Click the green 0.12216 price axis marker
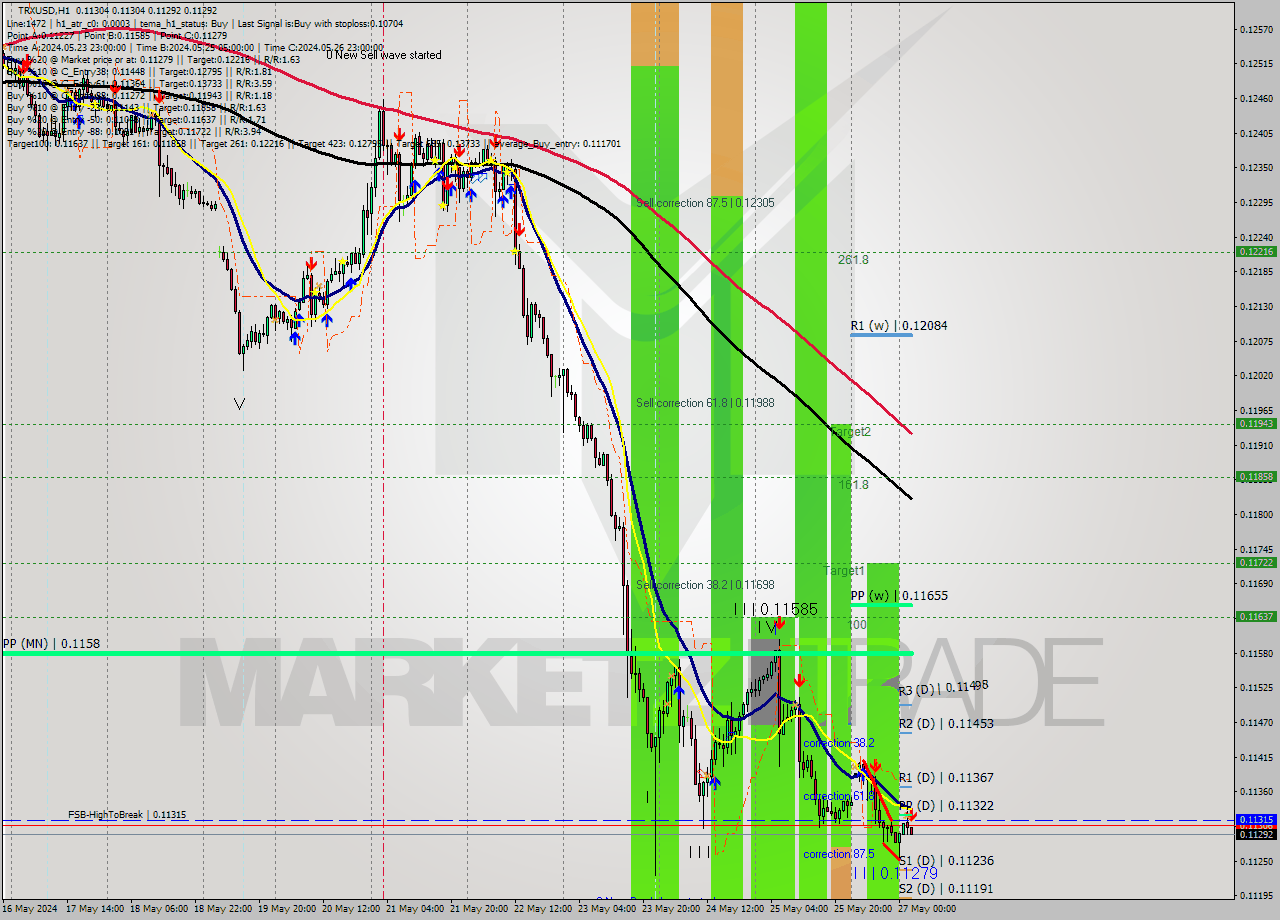The image size is (1280, 920). coord(1256,252)
